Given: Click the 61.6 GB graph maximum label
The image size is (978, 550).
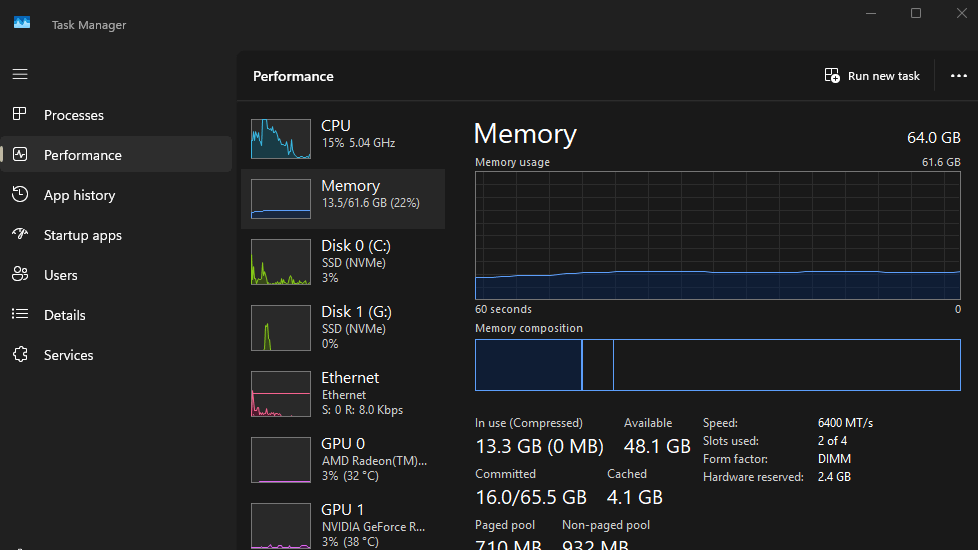Looking at the screenshot, I should (x=941, y=162).
